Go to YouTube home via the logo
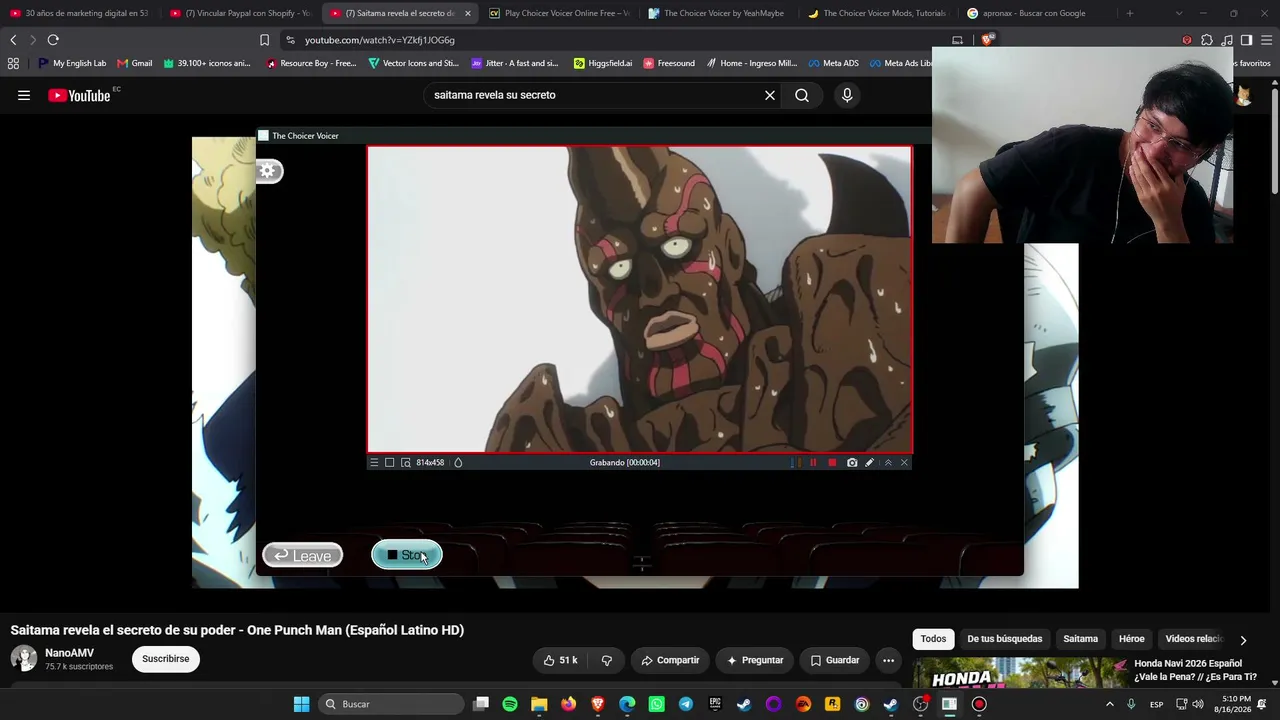1280x720 pixels. click(x=79, y=96)
